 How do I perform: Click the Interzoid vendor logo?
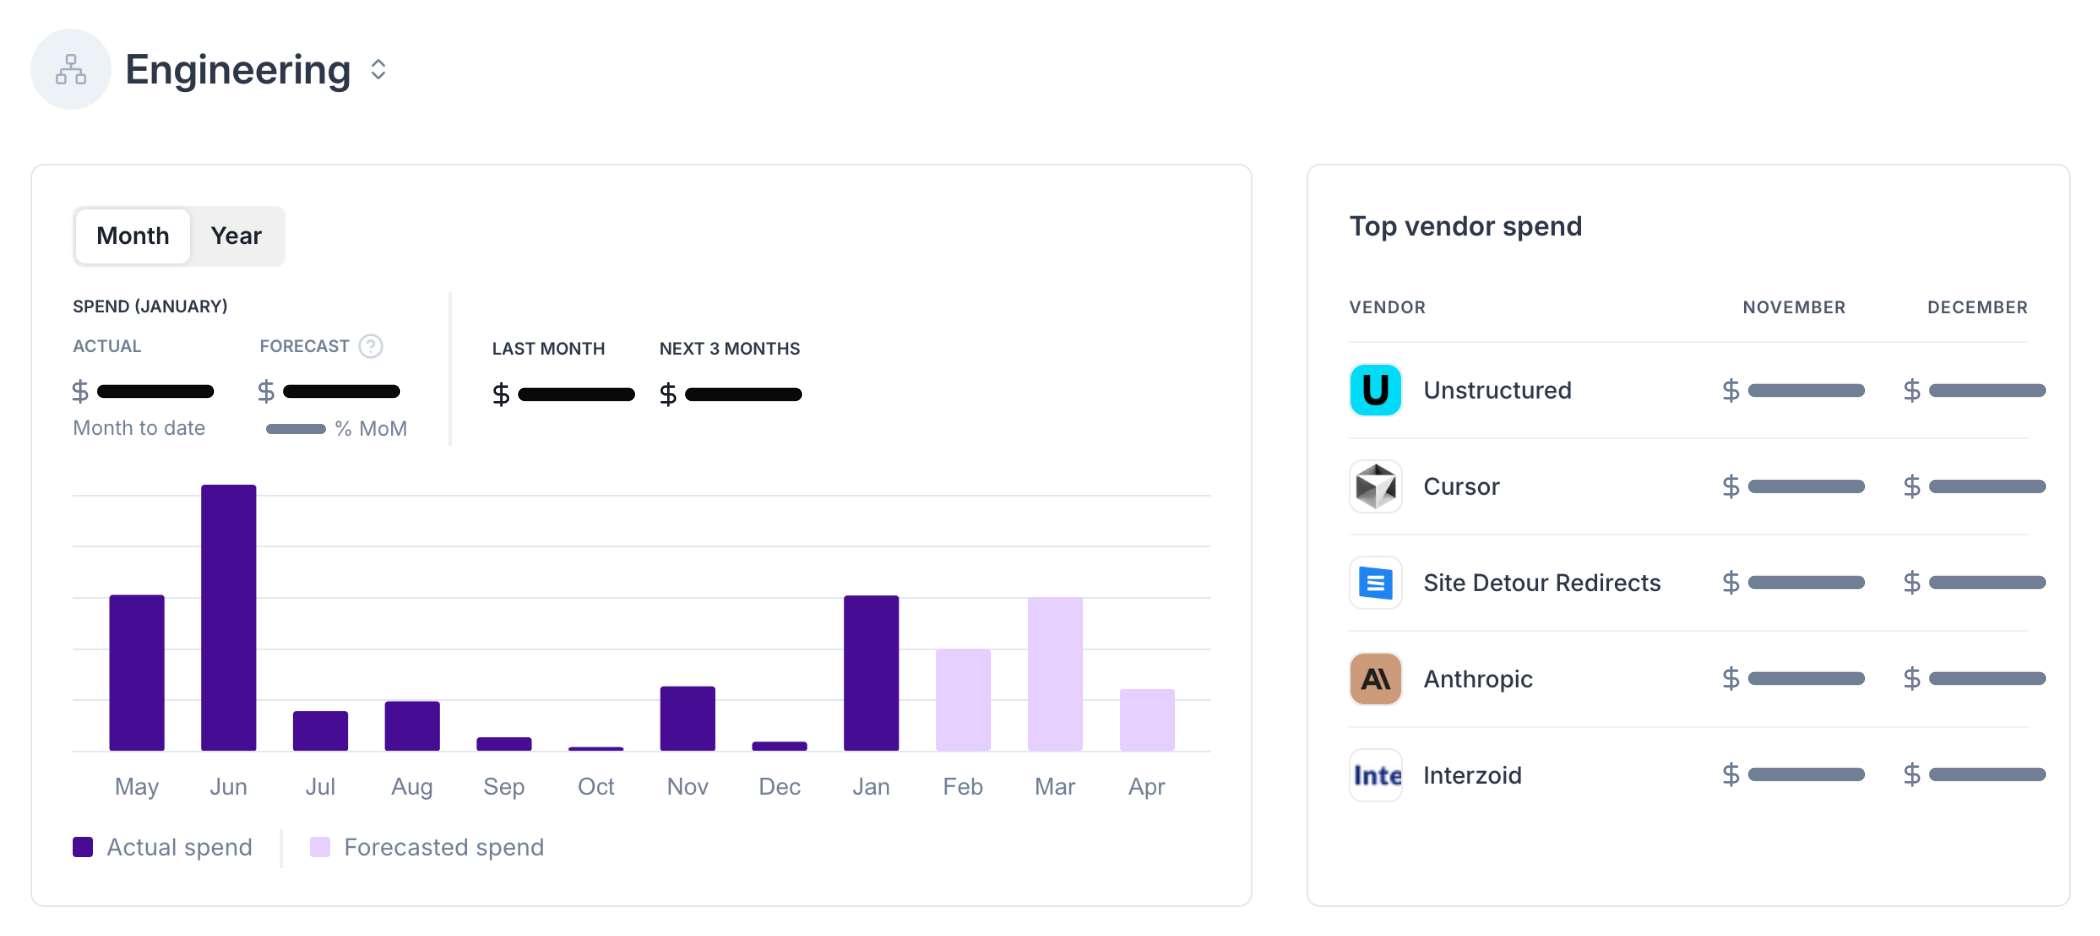tap(1375, 775)
